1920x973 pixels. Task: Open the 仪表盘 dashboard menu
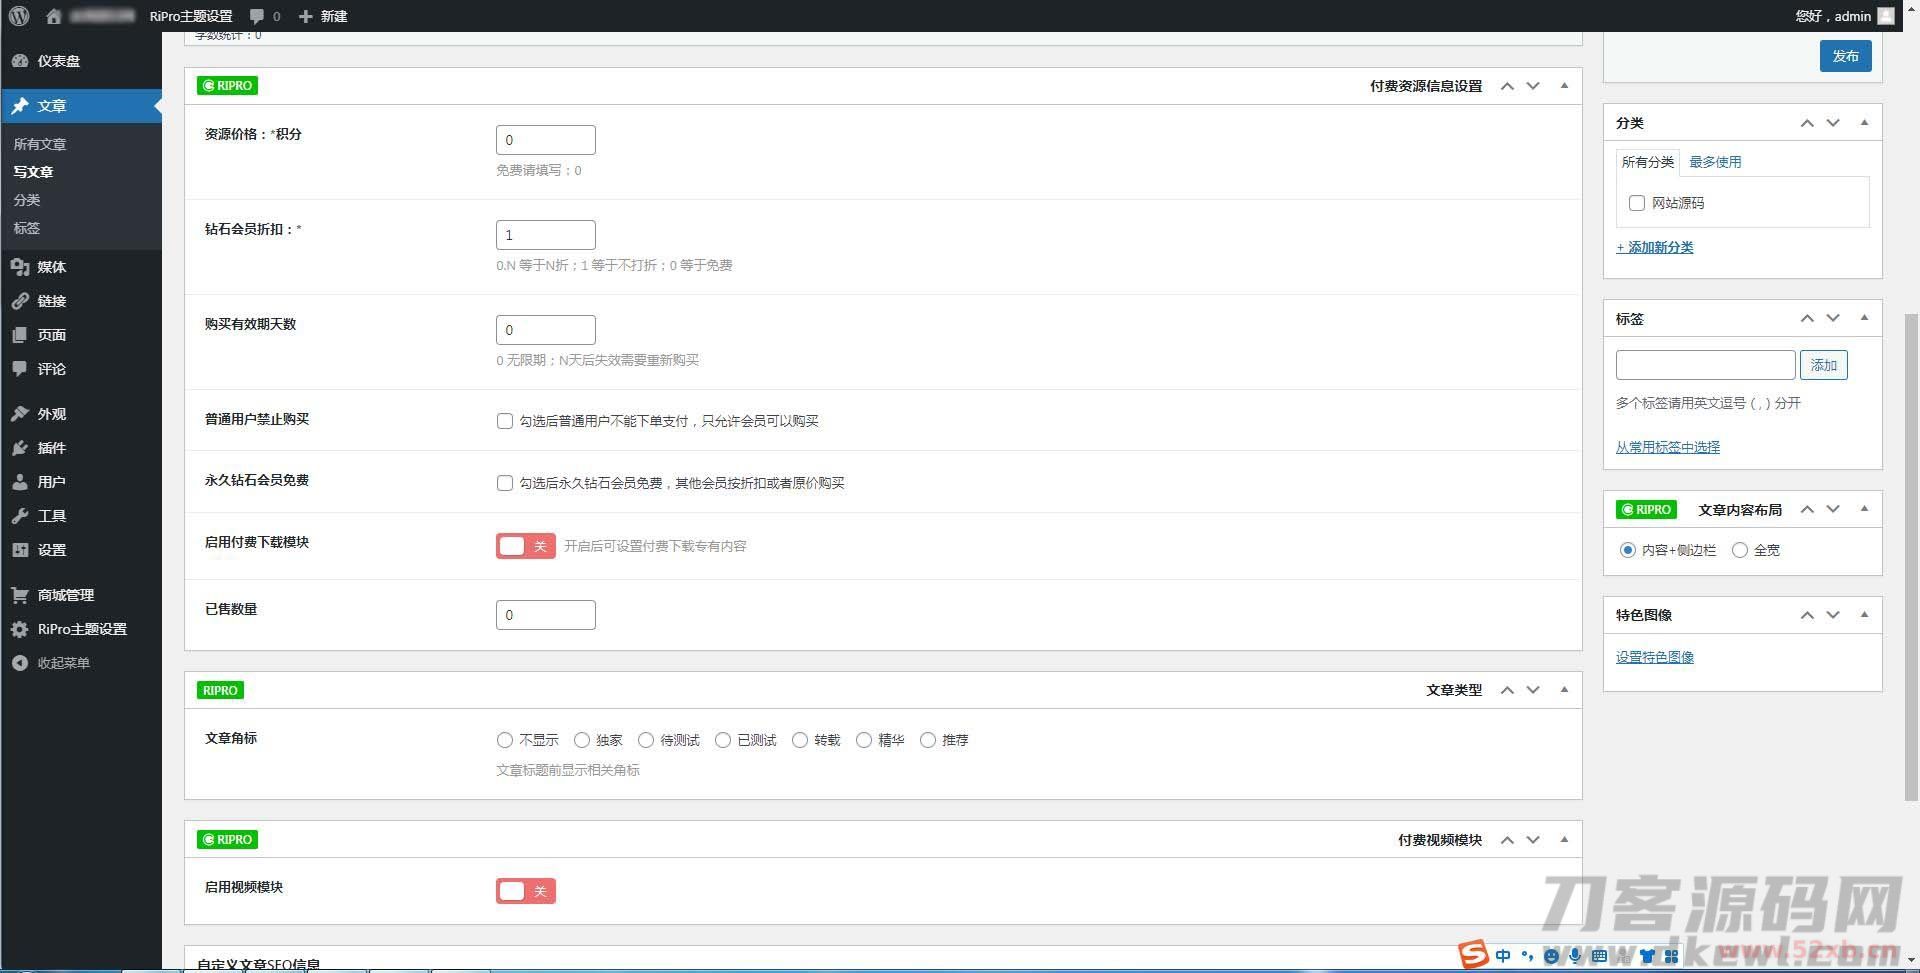point(58,61)
